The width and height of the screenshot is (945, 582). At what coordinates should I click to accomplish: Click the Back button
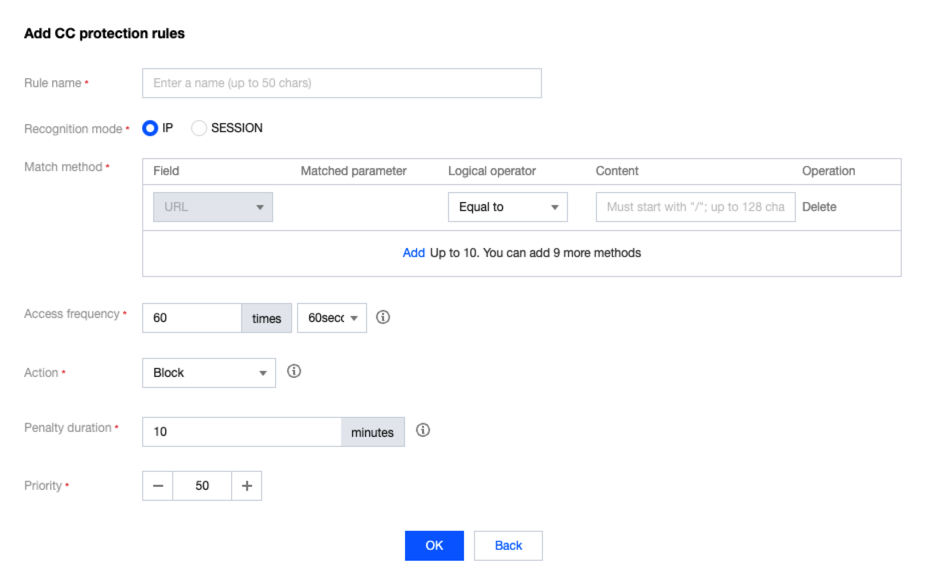[508, 545]
